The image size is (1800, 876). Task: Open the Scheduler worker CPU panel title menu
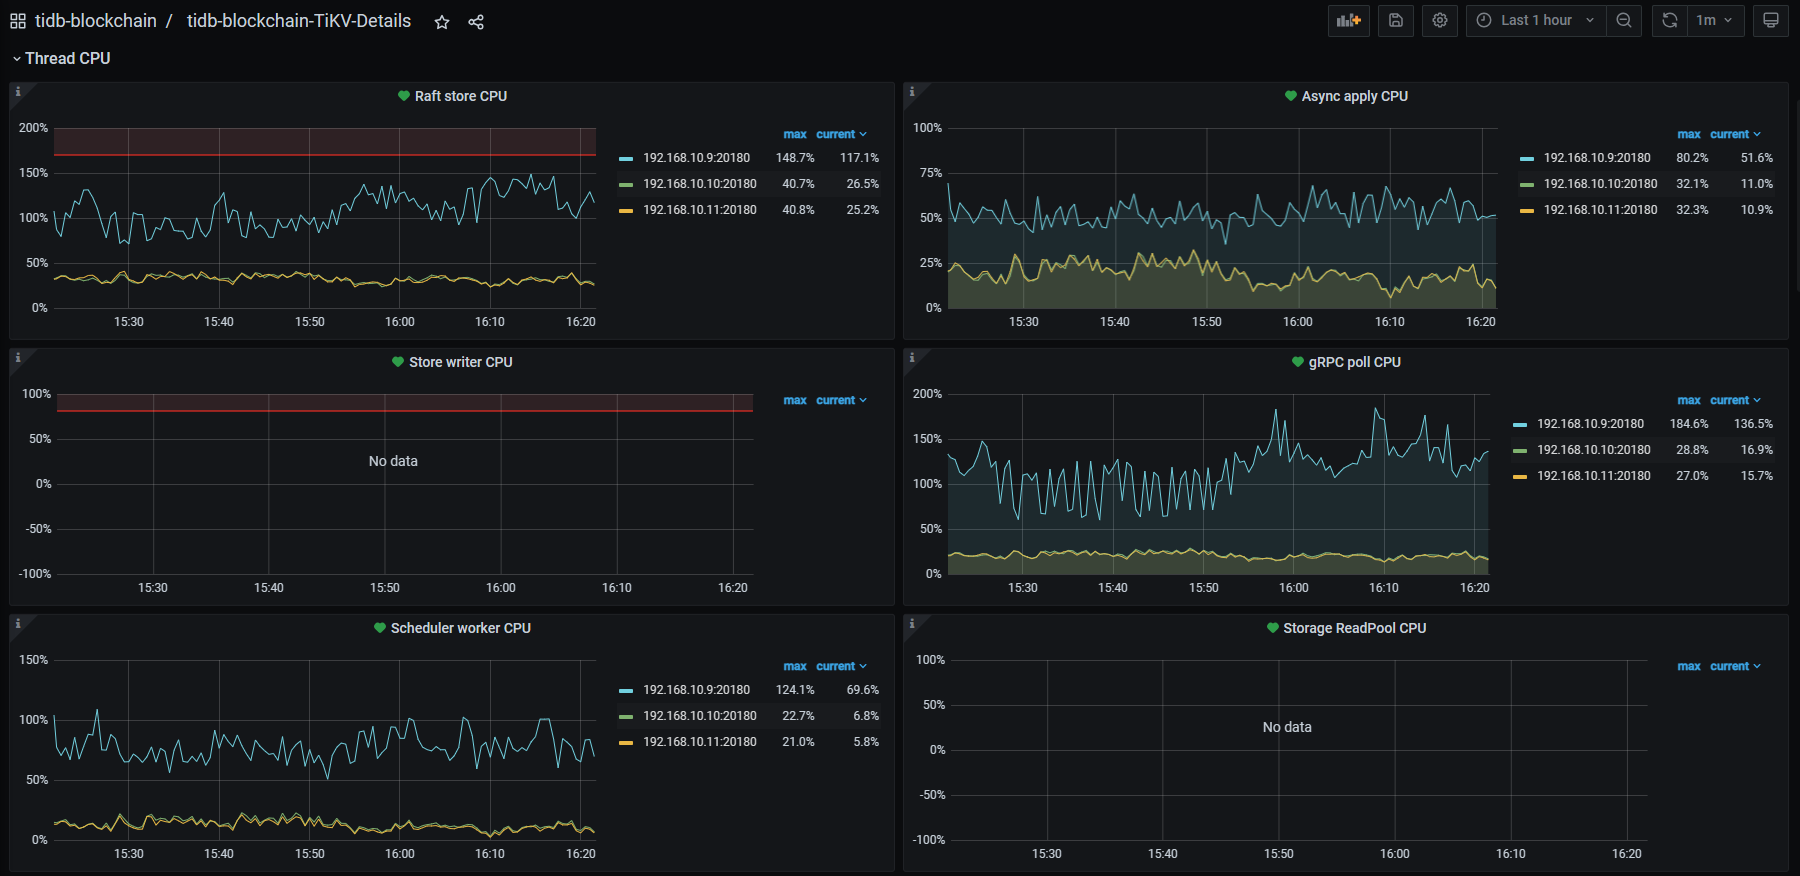(460, 628)
